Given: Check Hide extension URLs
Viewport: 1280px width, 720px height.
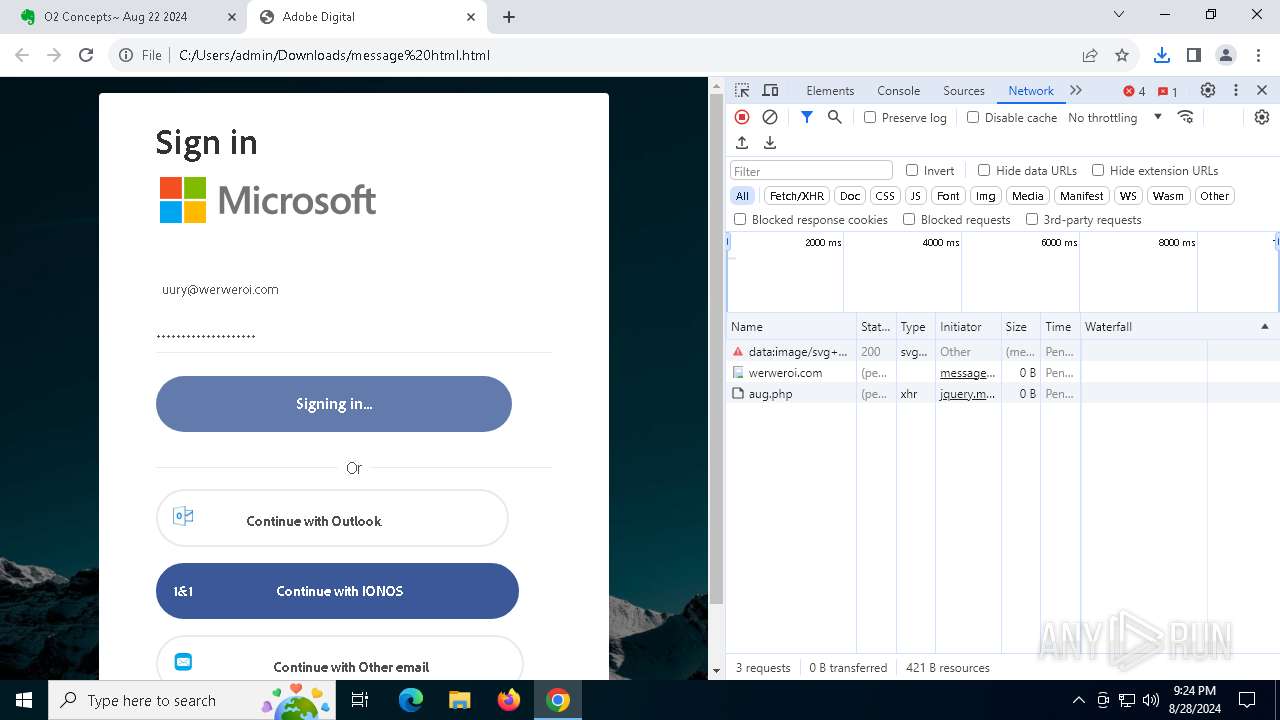Looking at the screenshot, I should [x=1098, y=170].
